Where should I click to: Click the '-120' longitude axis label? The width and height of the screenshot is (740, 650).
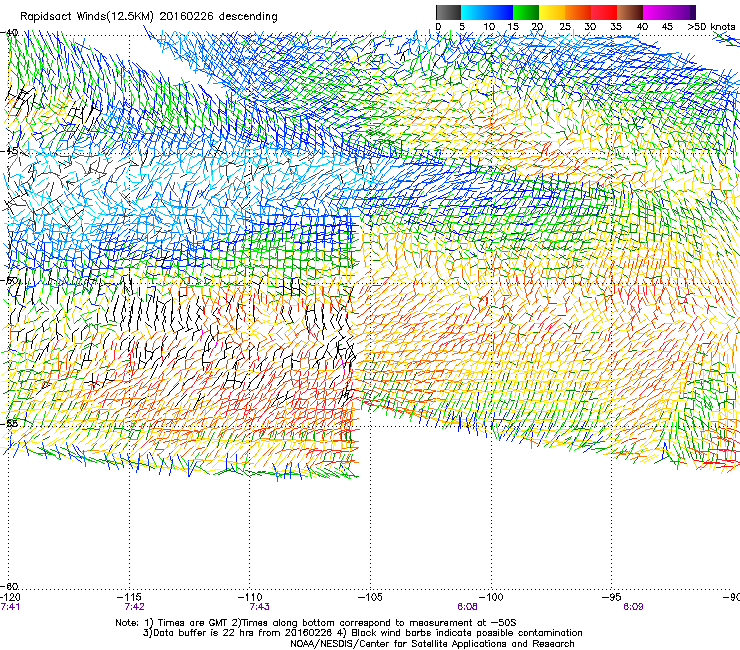(10, 598)
